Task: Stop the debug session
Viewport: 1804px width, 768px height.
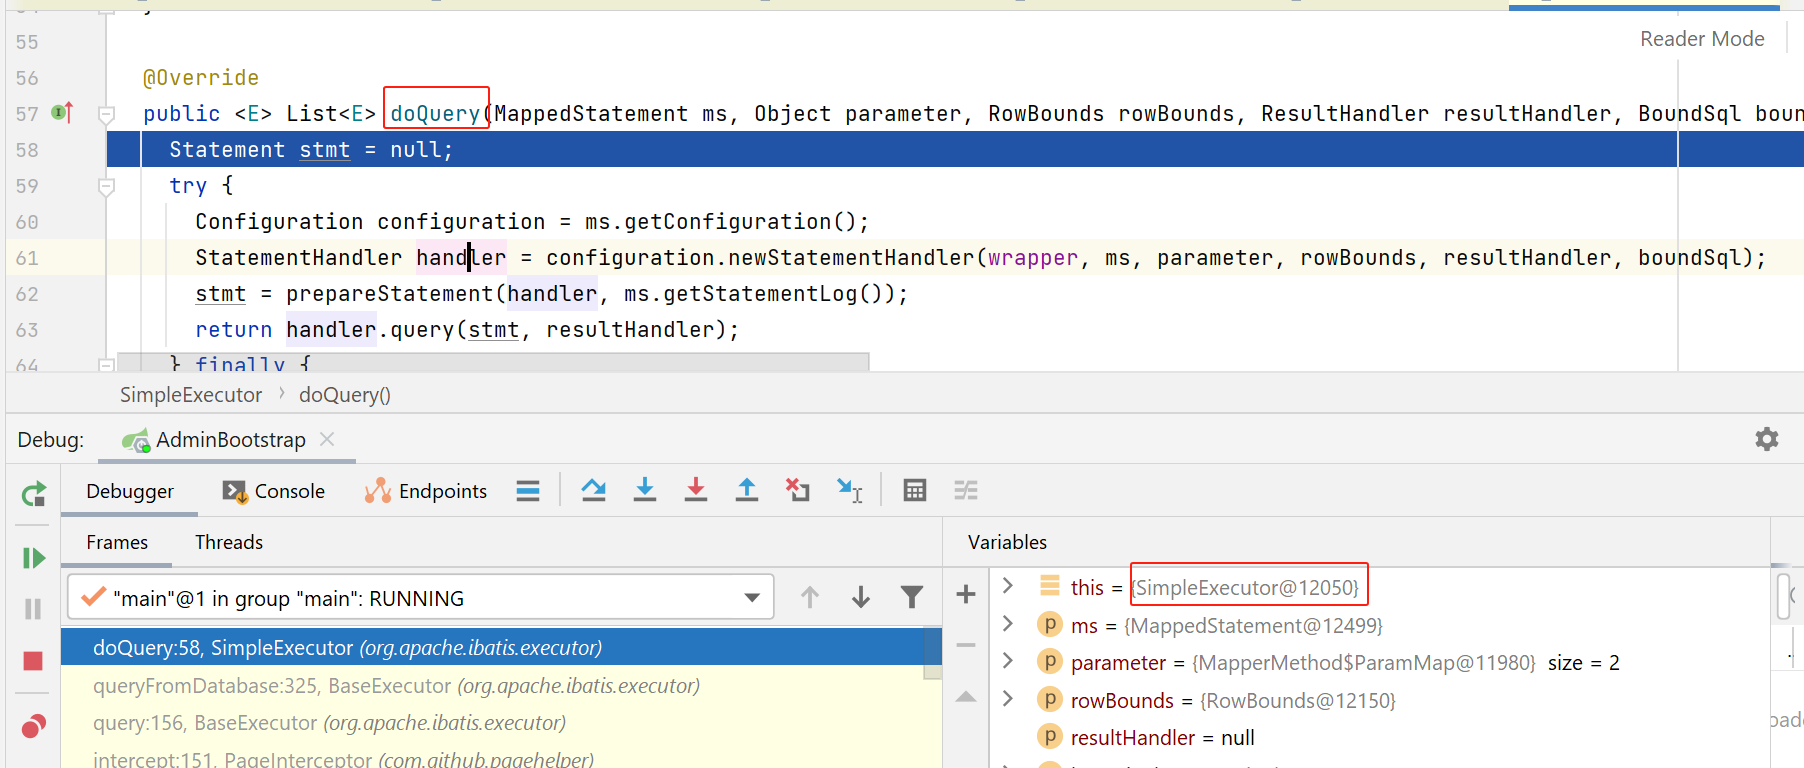Action: click(x=33, y=661)
